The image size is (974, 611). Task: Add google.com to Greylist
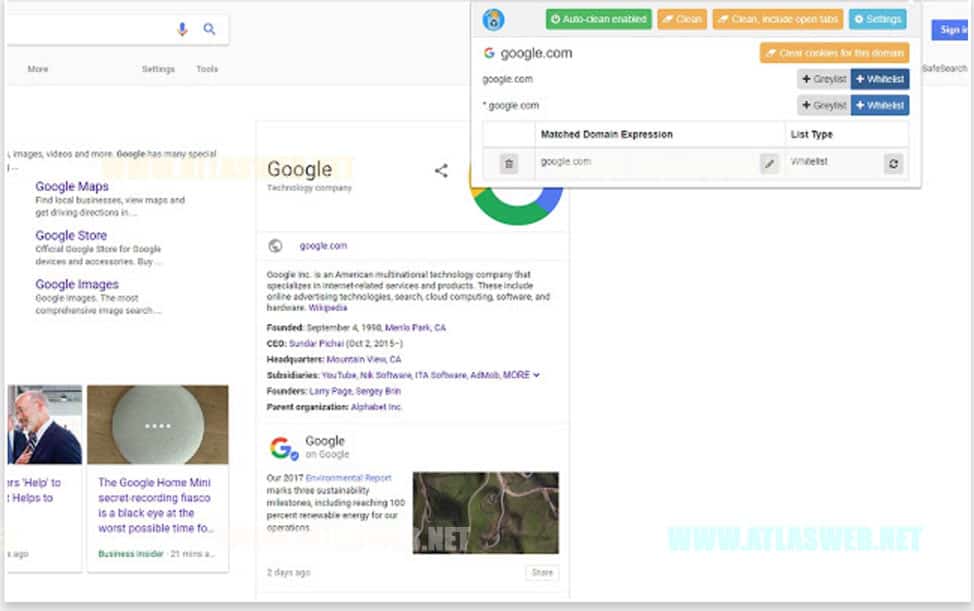824,79
